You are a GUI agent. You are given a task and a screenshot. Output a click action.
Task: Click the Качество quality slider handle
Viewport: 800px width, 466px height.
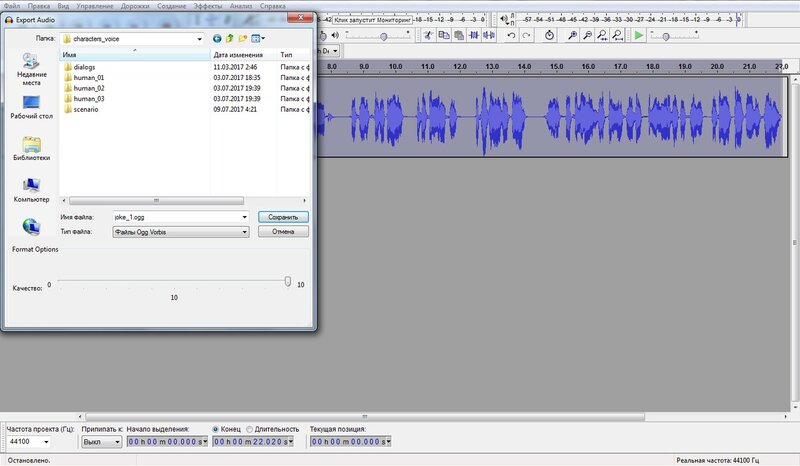(x=288, y=282)
